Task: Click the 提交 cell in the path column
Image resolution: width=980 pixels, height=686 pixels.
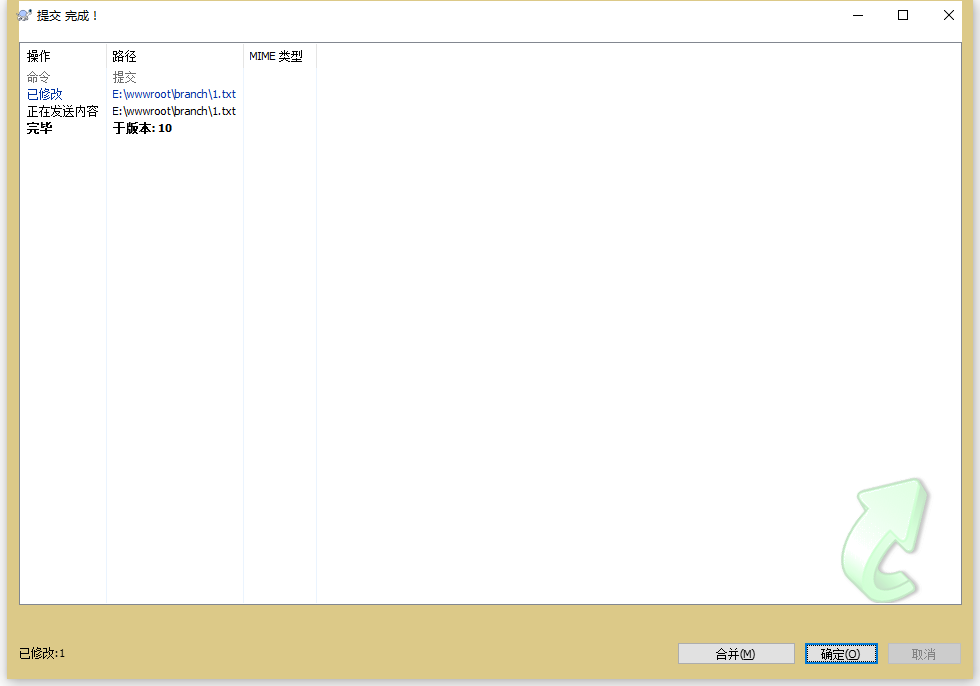Action: (124, 77)
